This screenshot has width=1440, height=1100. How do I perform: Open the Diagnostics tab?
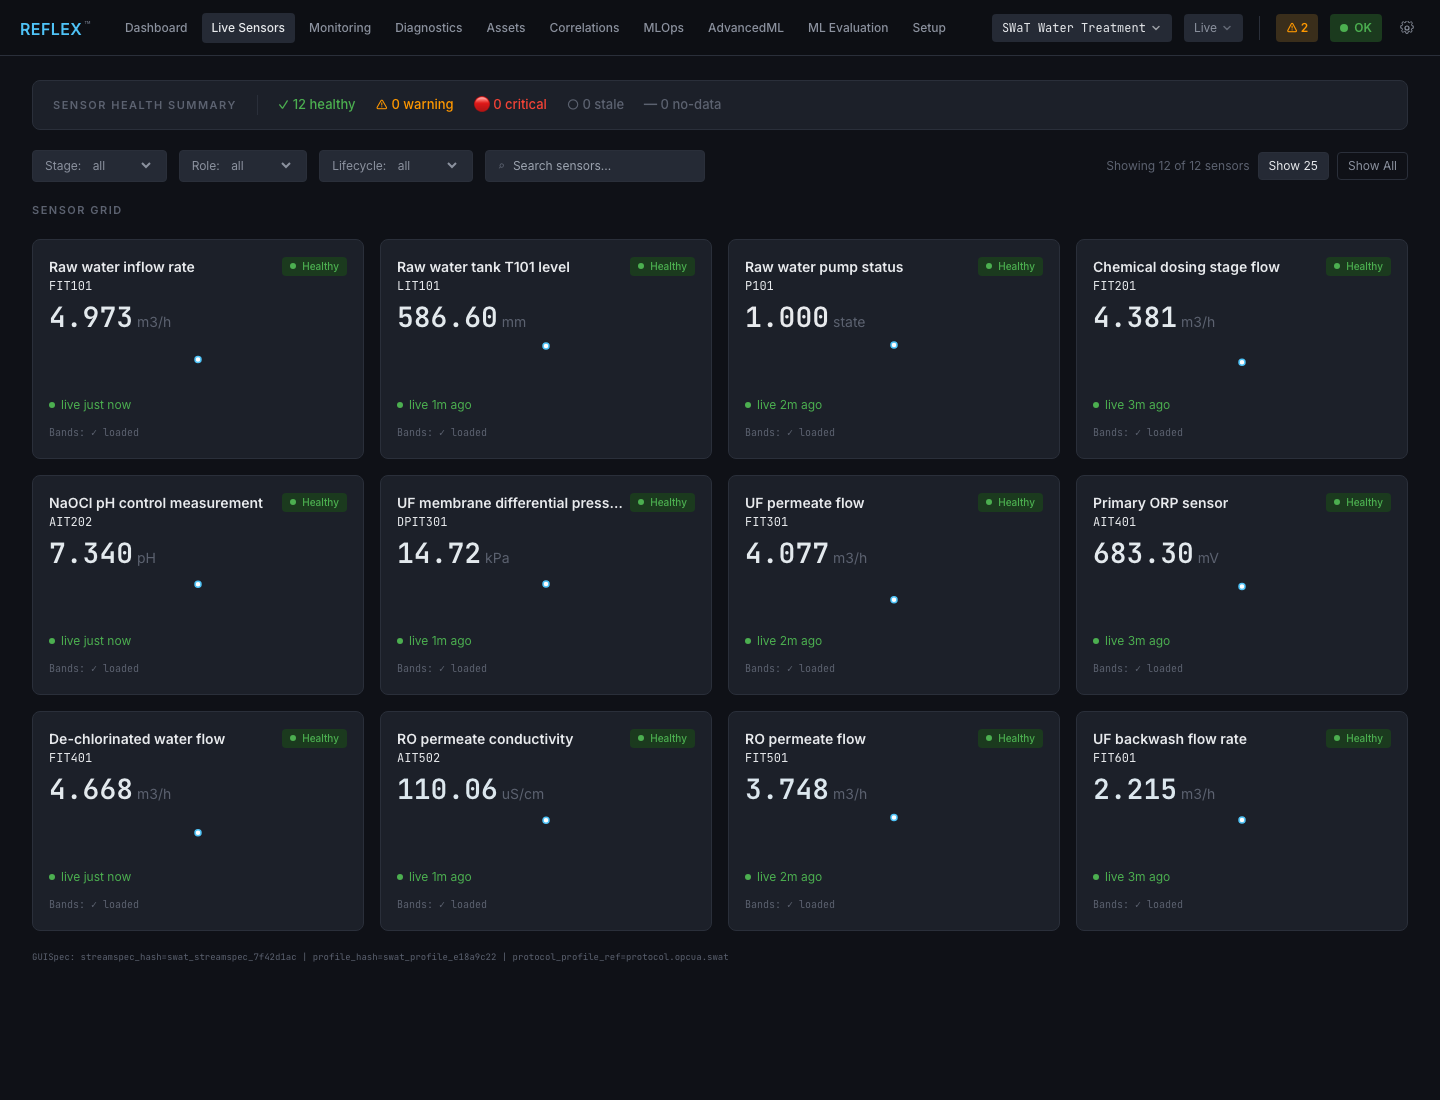[428, 28]
